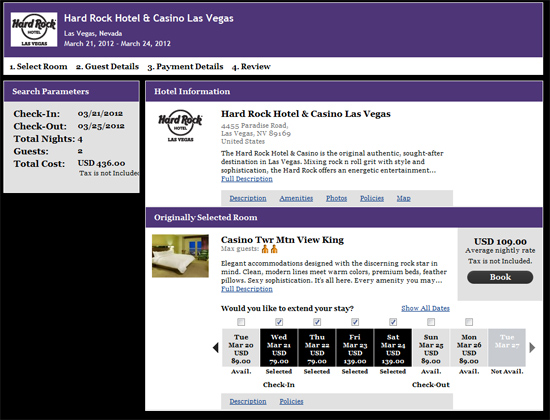Uncheck the Fri Mar 23 checkbox
This screenshot has height=420, width=550.
pyautogui.click(x=355, y=322)
